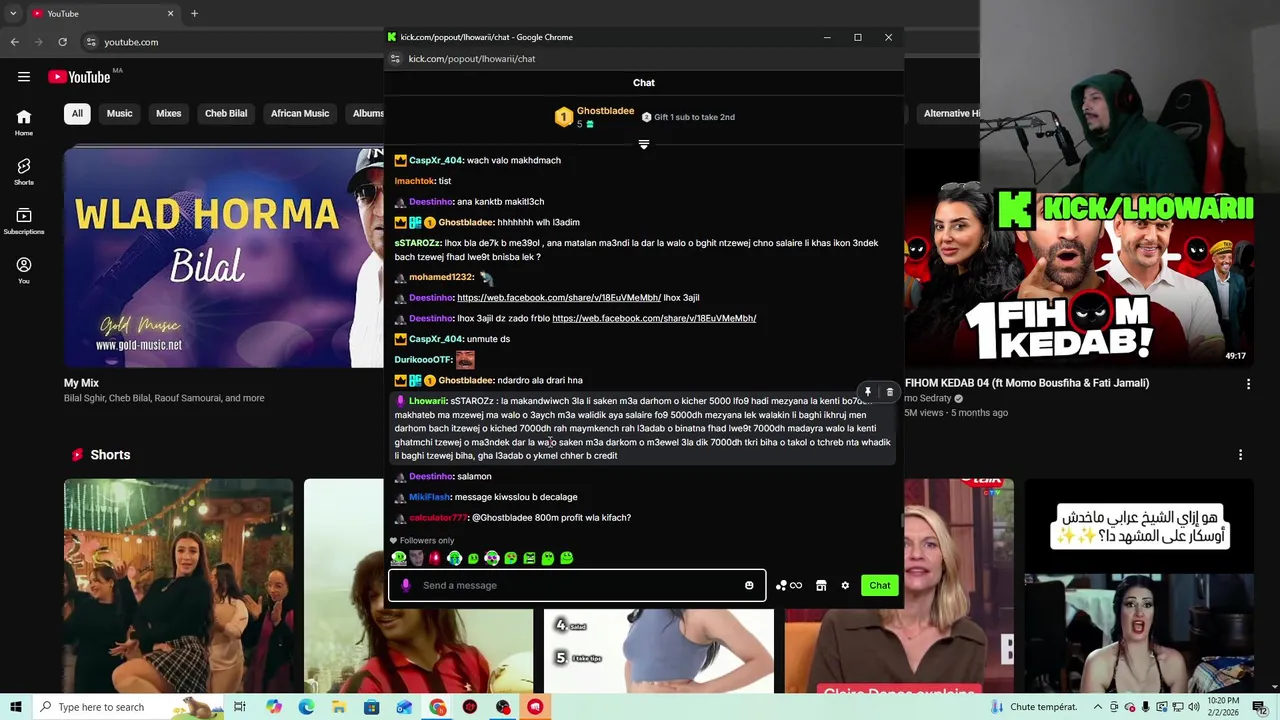Open the You section in sidebar
Image resolution: width=1280 pixels, height=720 pixels.
(24, 271)
